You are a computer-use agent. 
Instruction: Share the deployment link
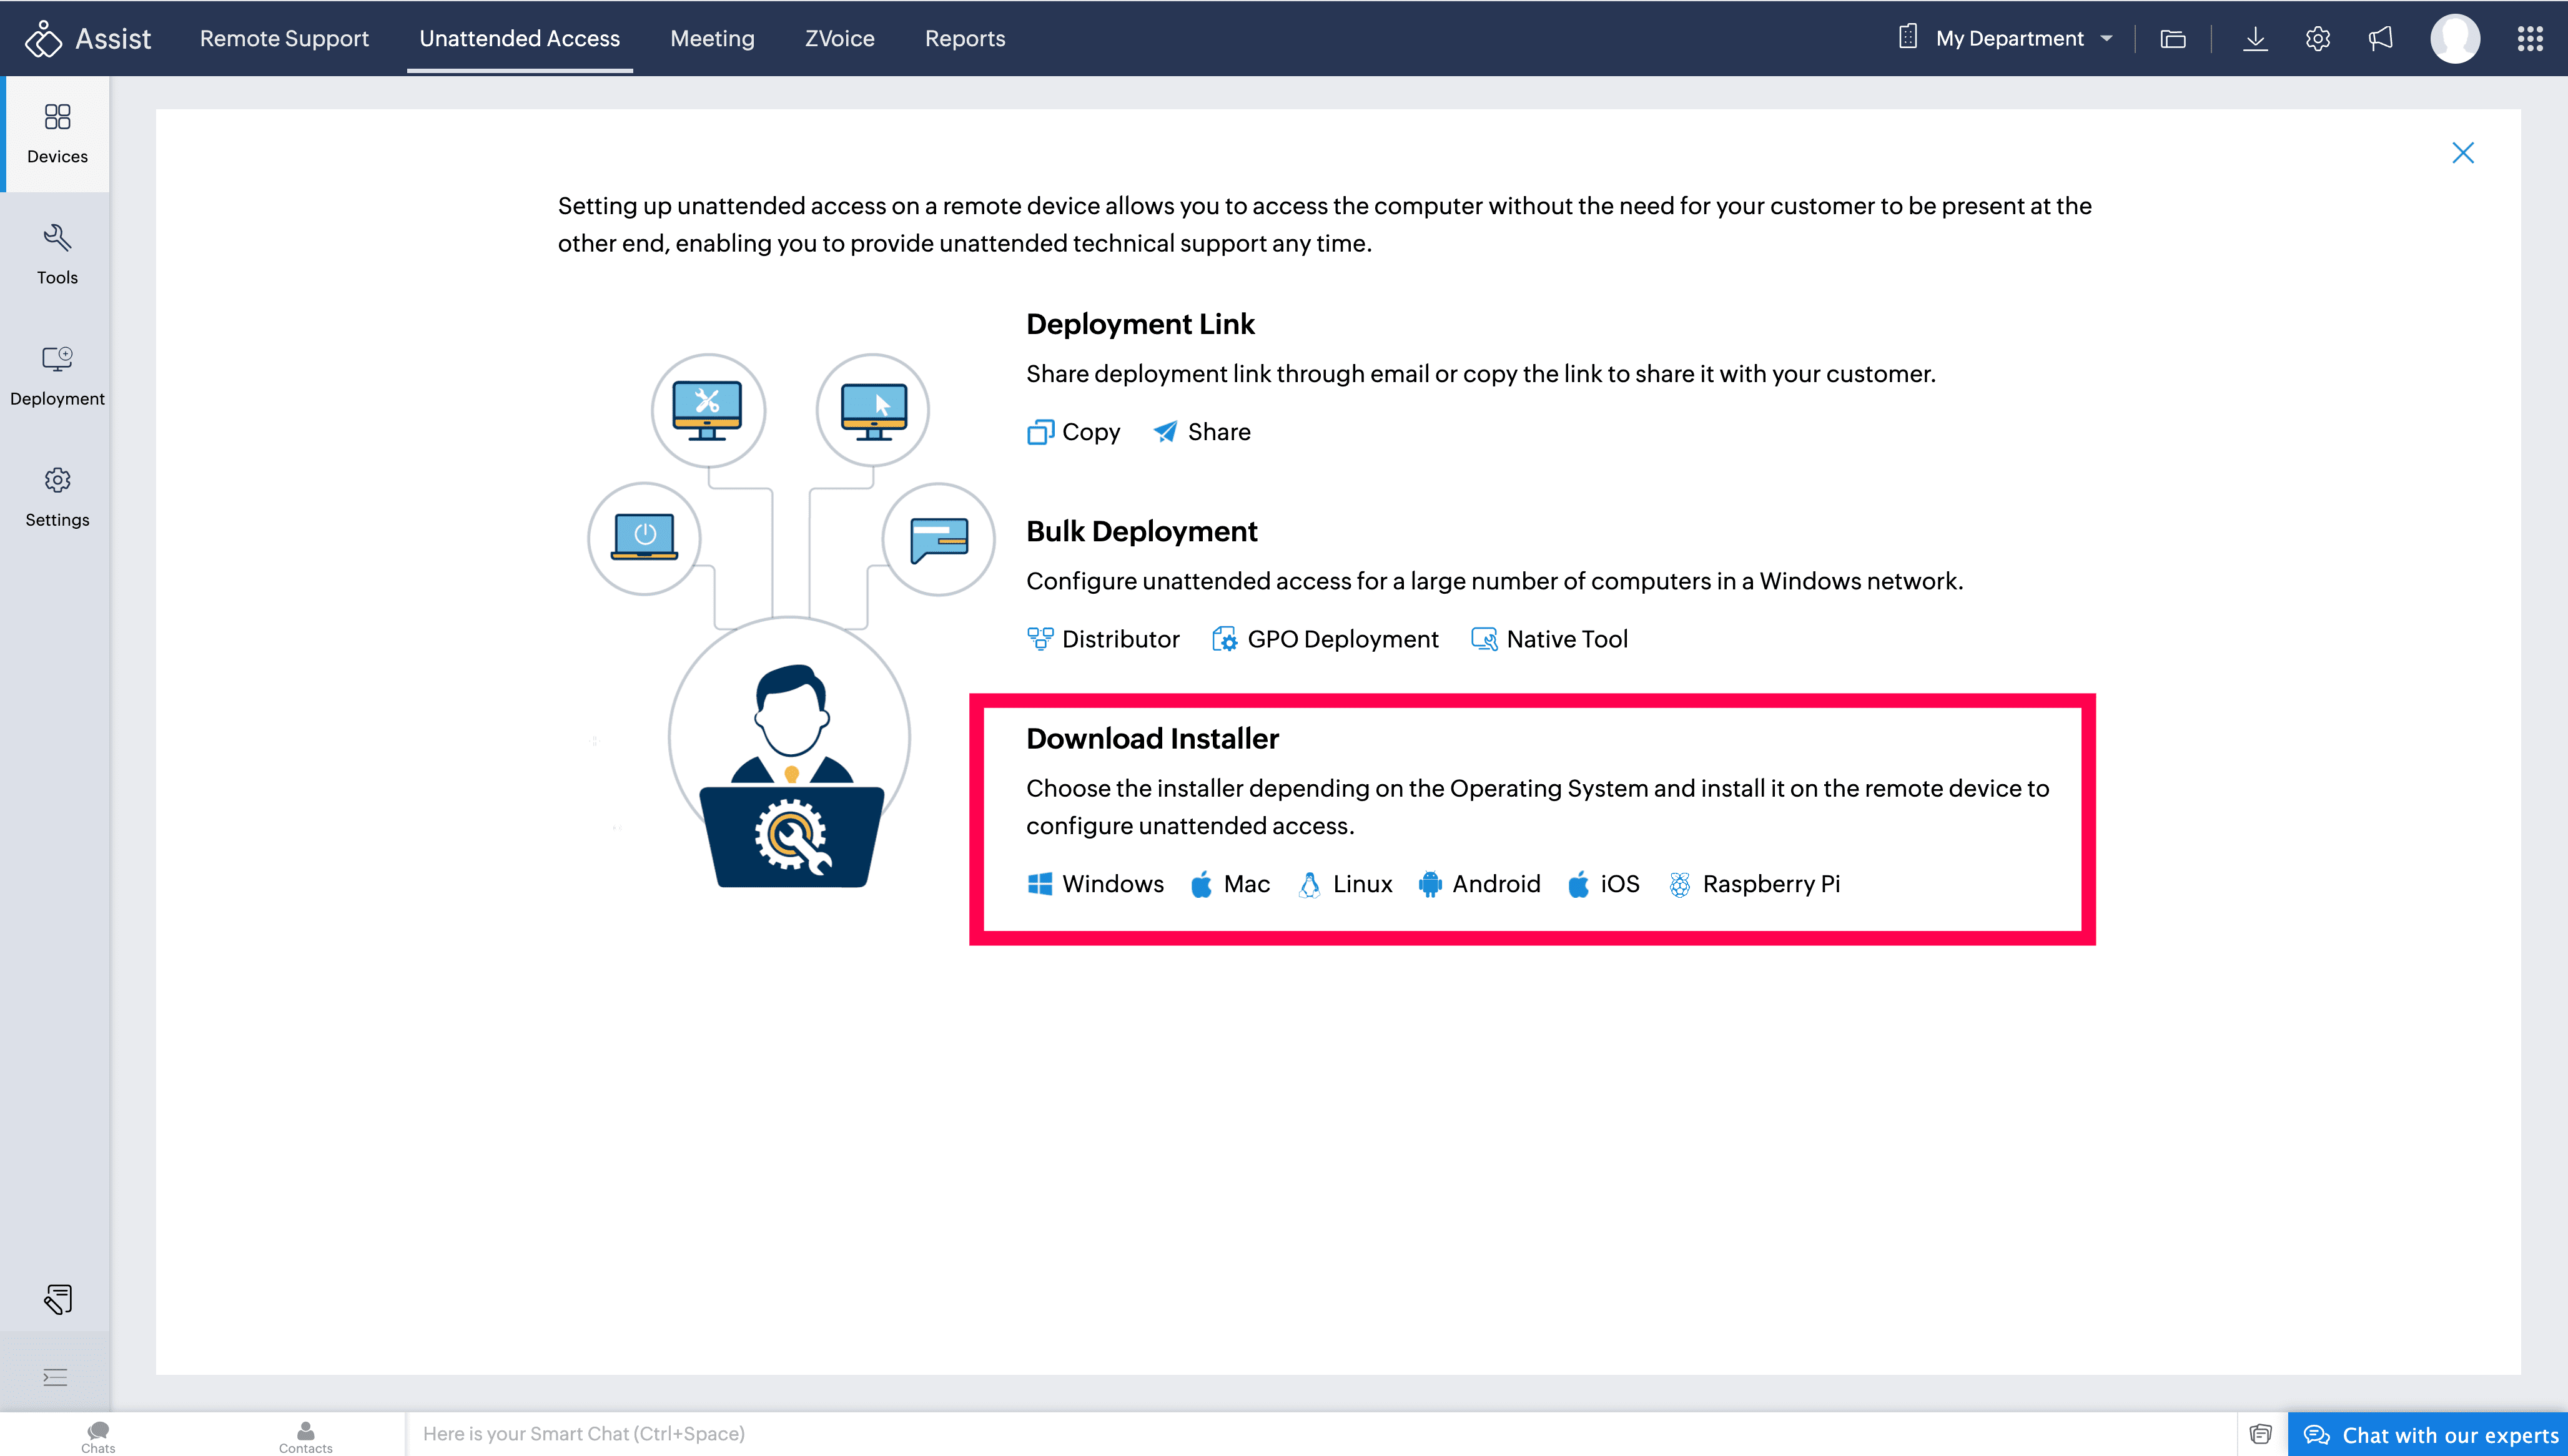click(x=1202, y=432)
